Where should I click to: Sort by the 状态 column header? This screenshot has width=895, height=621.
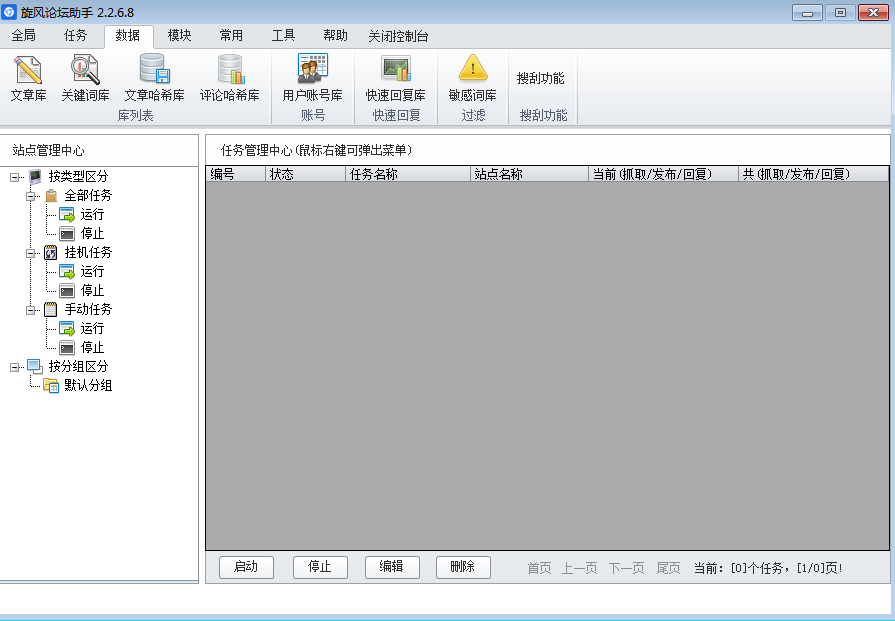[305, 174]
